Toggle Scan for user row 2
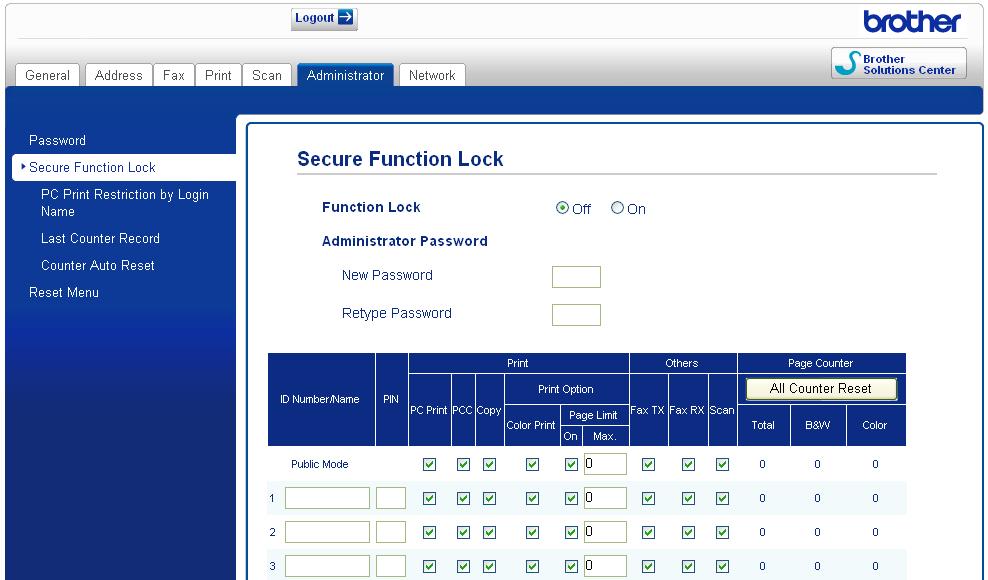This screenshot has height=580, width=988. [722, 533]
